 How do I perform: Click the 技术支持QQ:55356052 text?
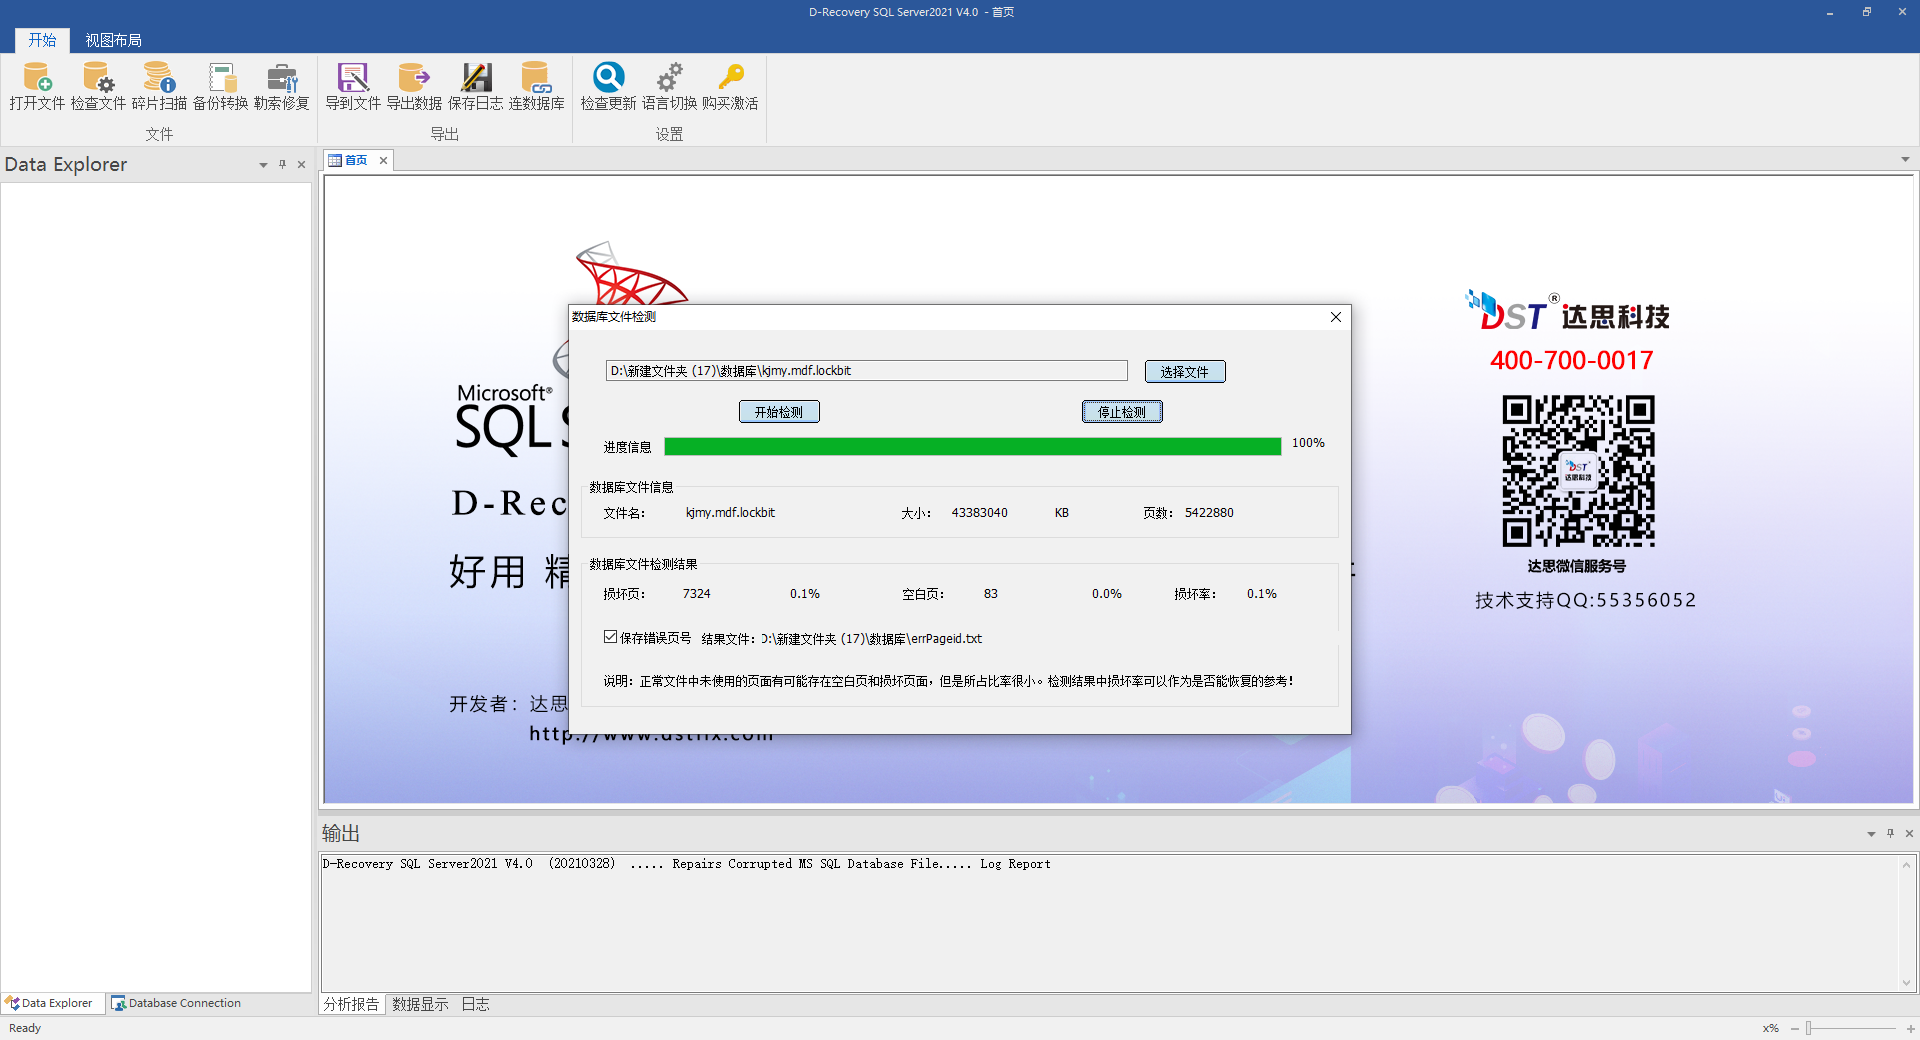1585,600
